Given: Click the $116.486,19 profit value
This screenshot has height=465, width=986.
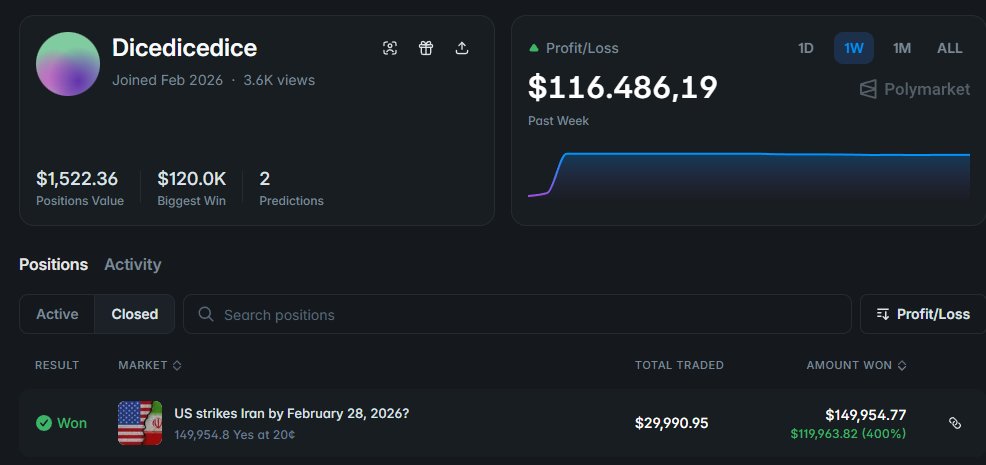Looking at the screenshot, I should [x=623, y=87].
